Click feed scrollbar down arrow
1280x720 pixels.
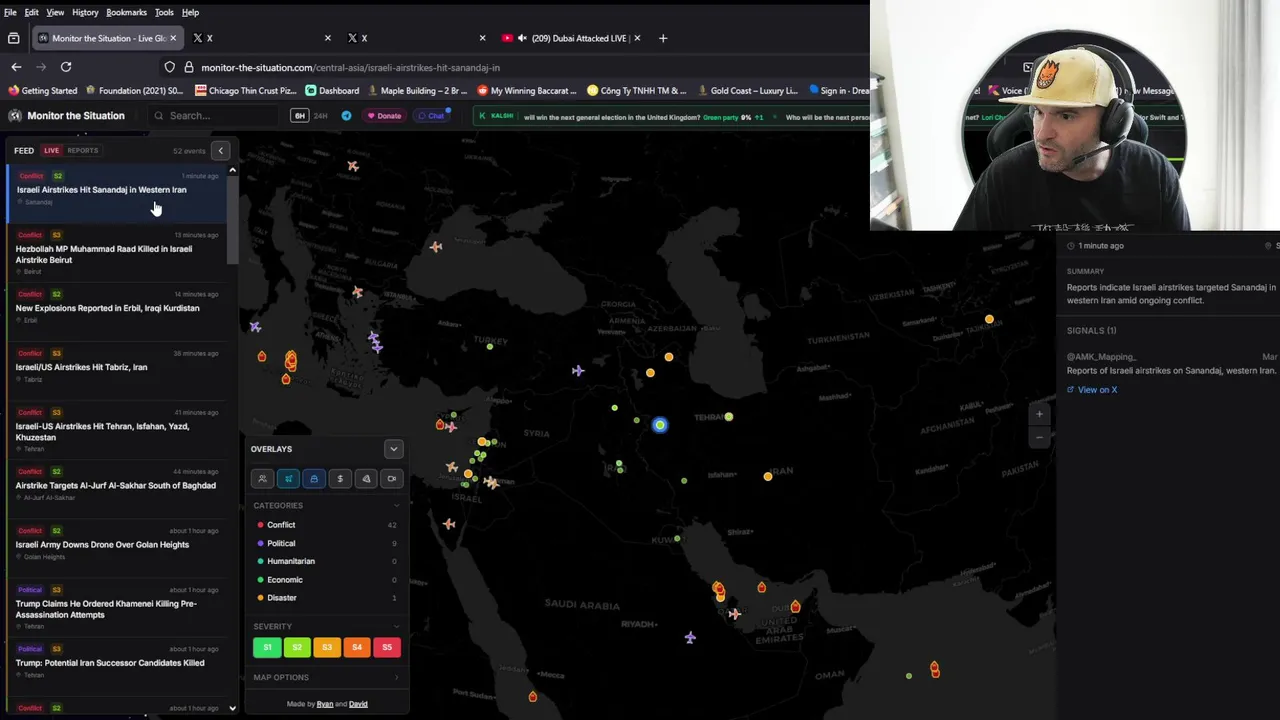232,708
